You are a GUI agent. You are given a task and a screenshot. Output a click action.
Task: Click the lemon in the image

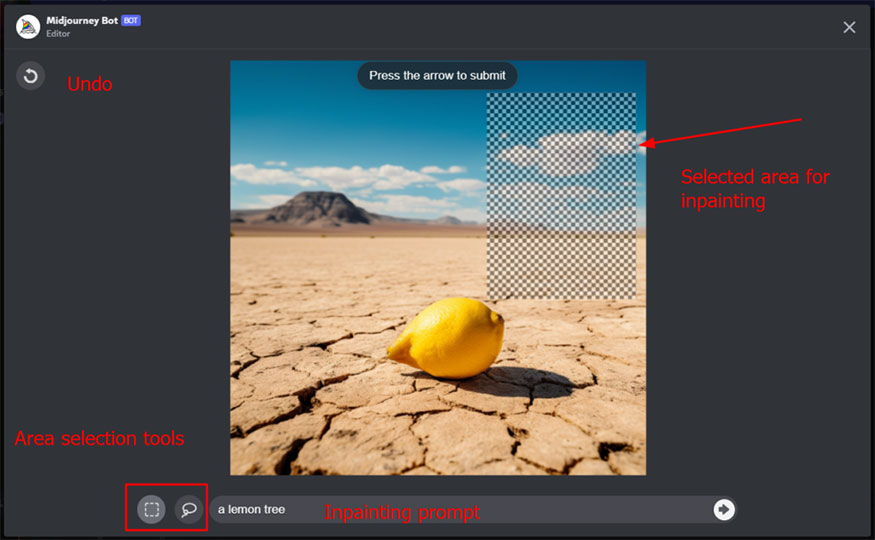click(446, 338)
